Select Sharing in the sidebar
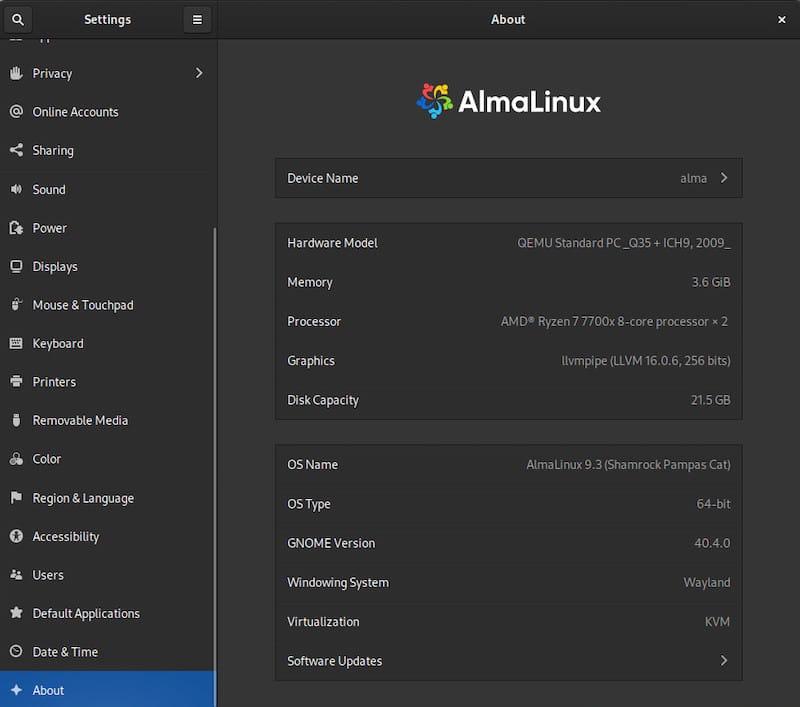 107,150
